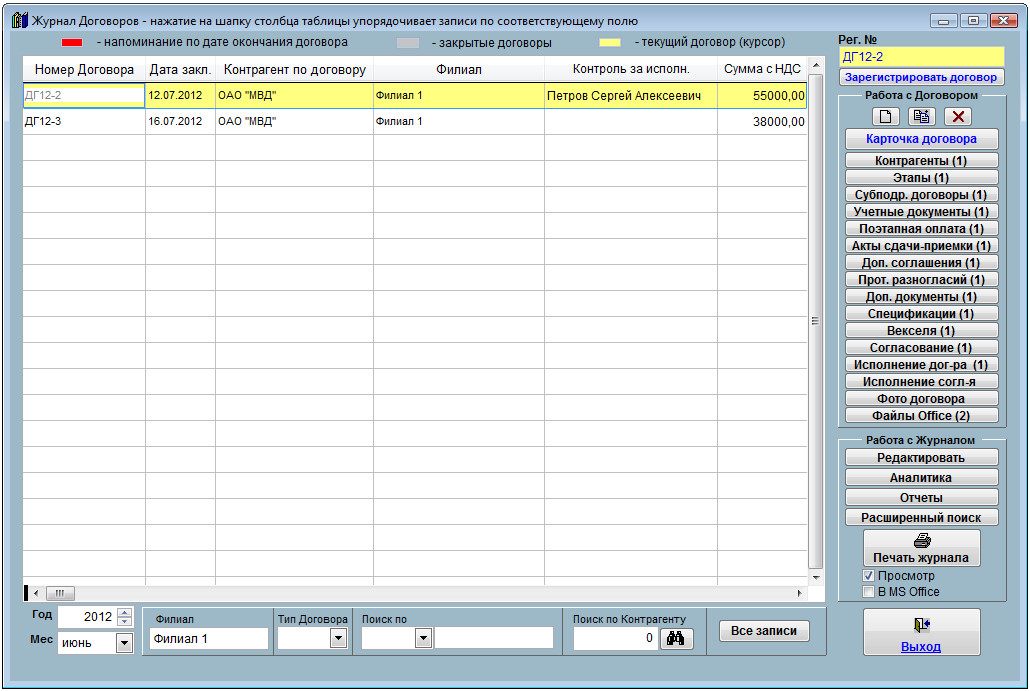Screen dimensions: 1030x691
Task: Open Прот. разногласий (1)
Action: tap(921, 280)
